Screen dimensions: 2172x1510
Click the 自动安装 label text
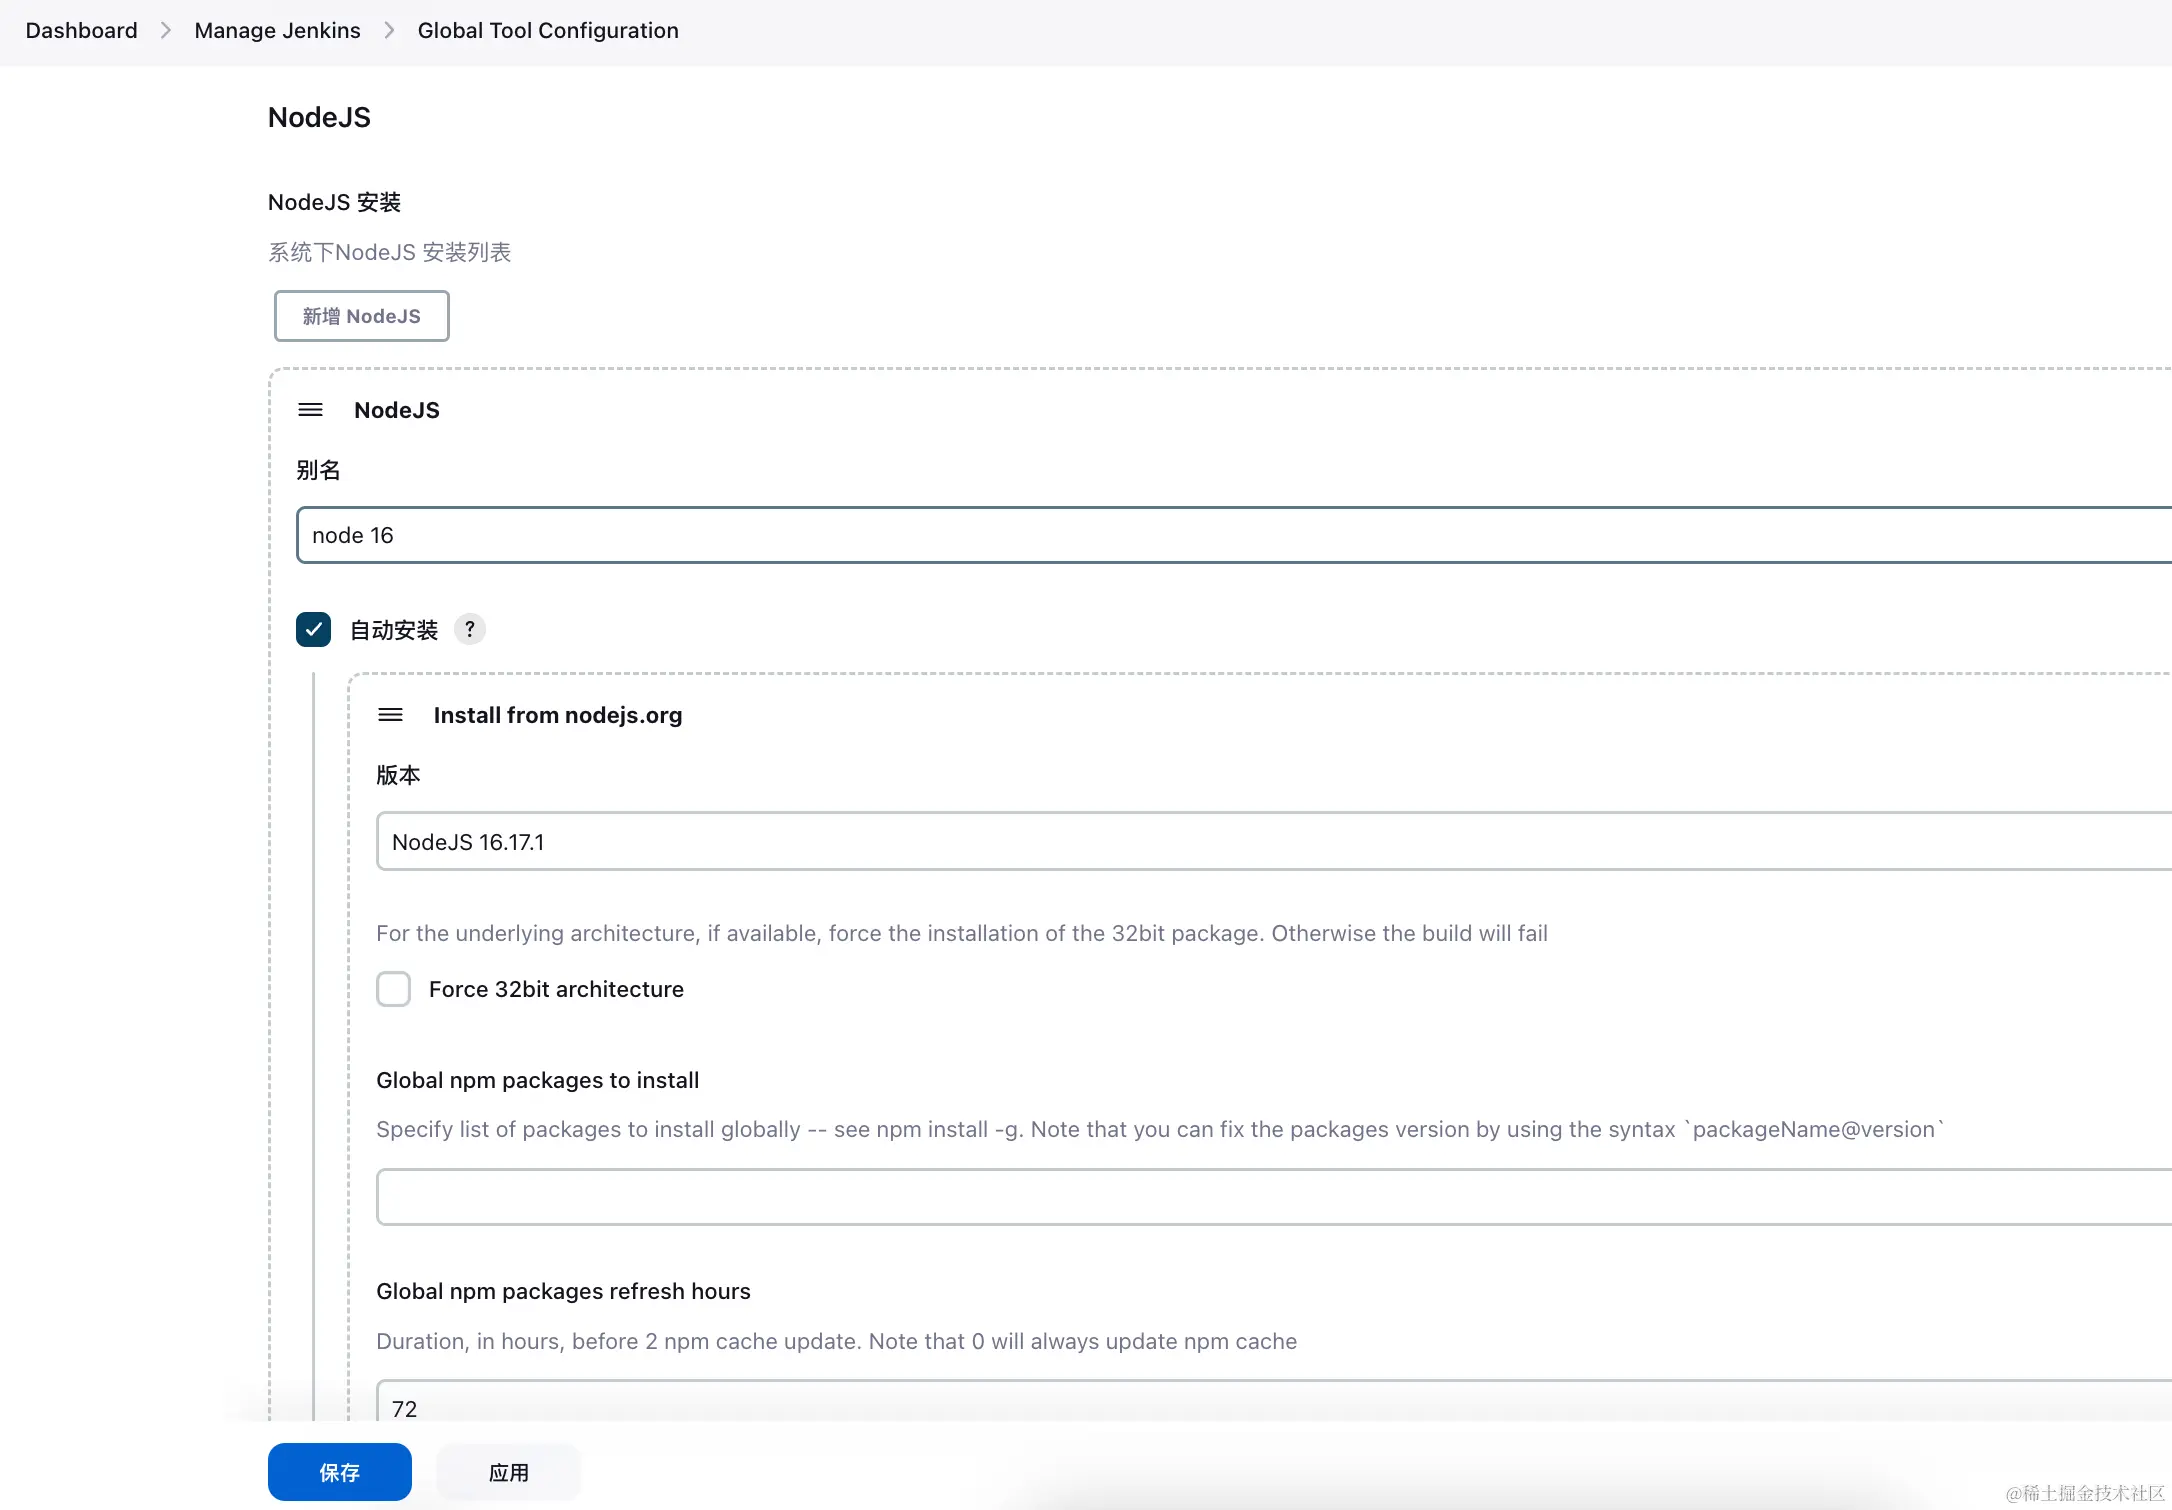click(394, 630)
